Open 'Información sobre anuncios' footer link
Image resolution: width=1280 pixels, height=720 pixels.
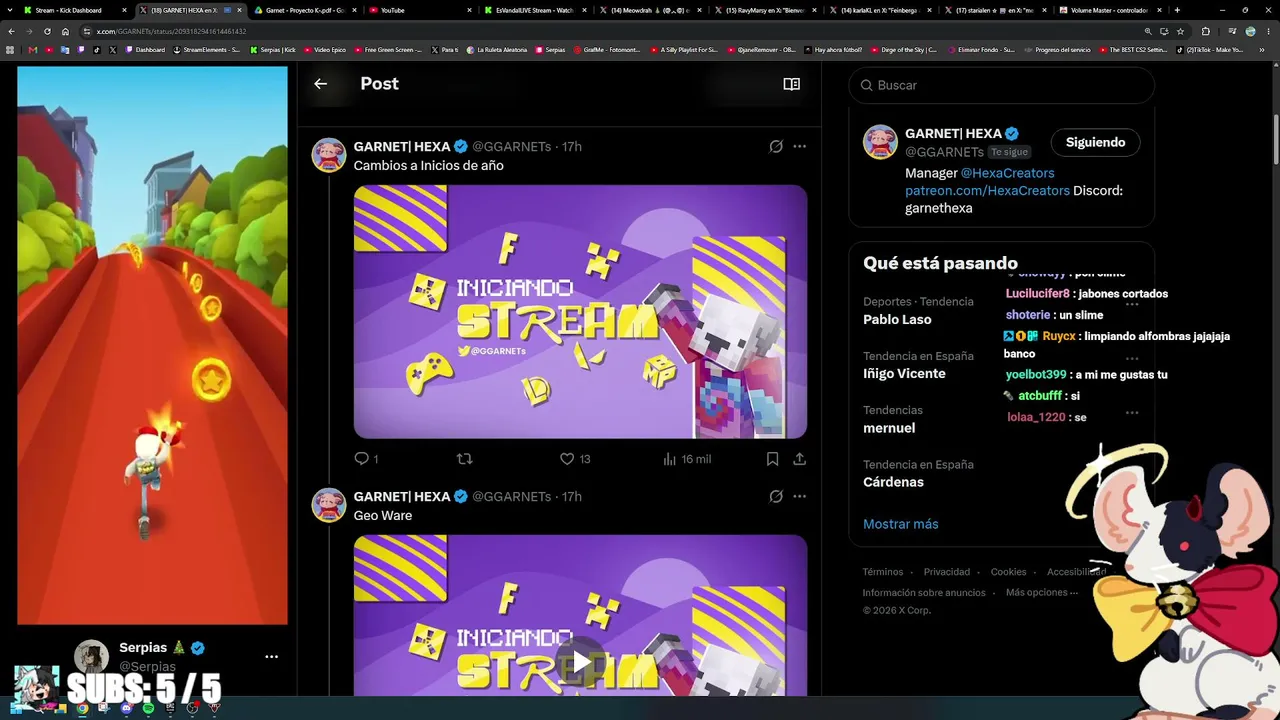pos(924,593)
